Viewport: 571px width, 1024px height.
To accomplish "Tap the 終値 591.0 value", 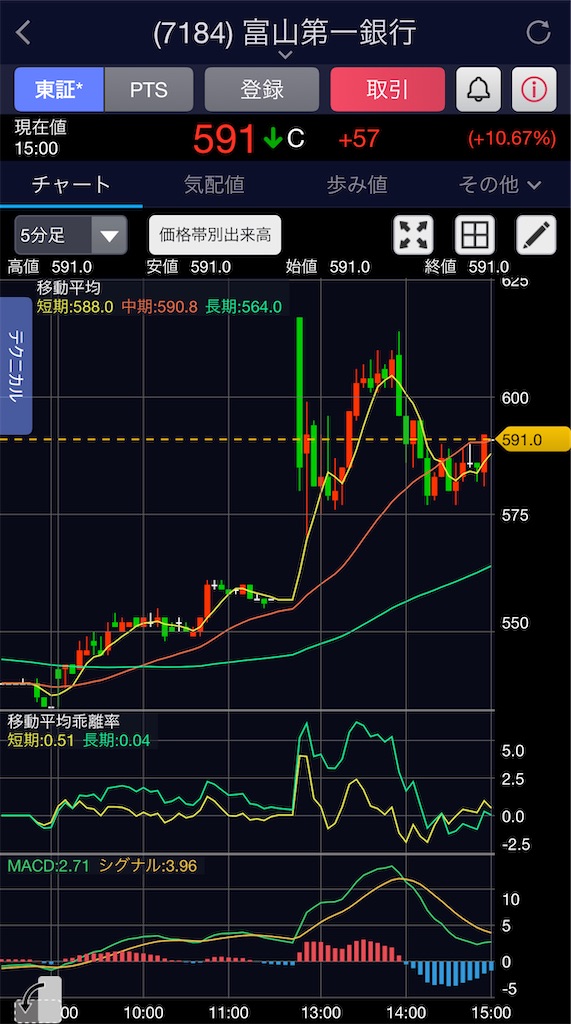I will pos(489,267).
